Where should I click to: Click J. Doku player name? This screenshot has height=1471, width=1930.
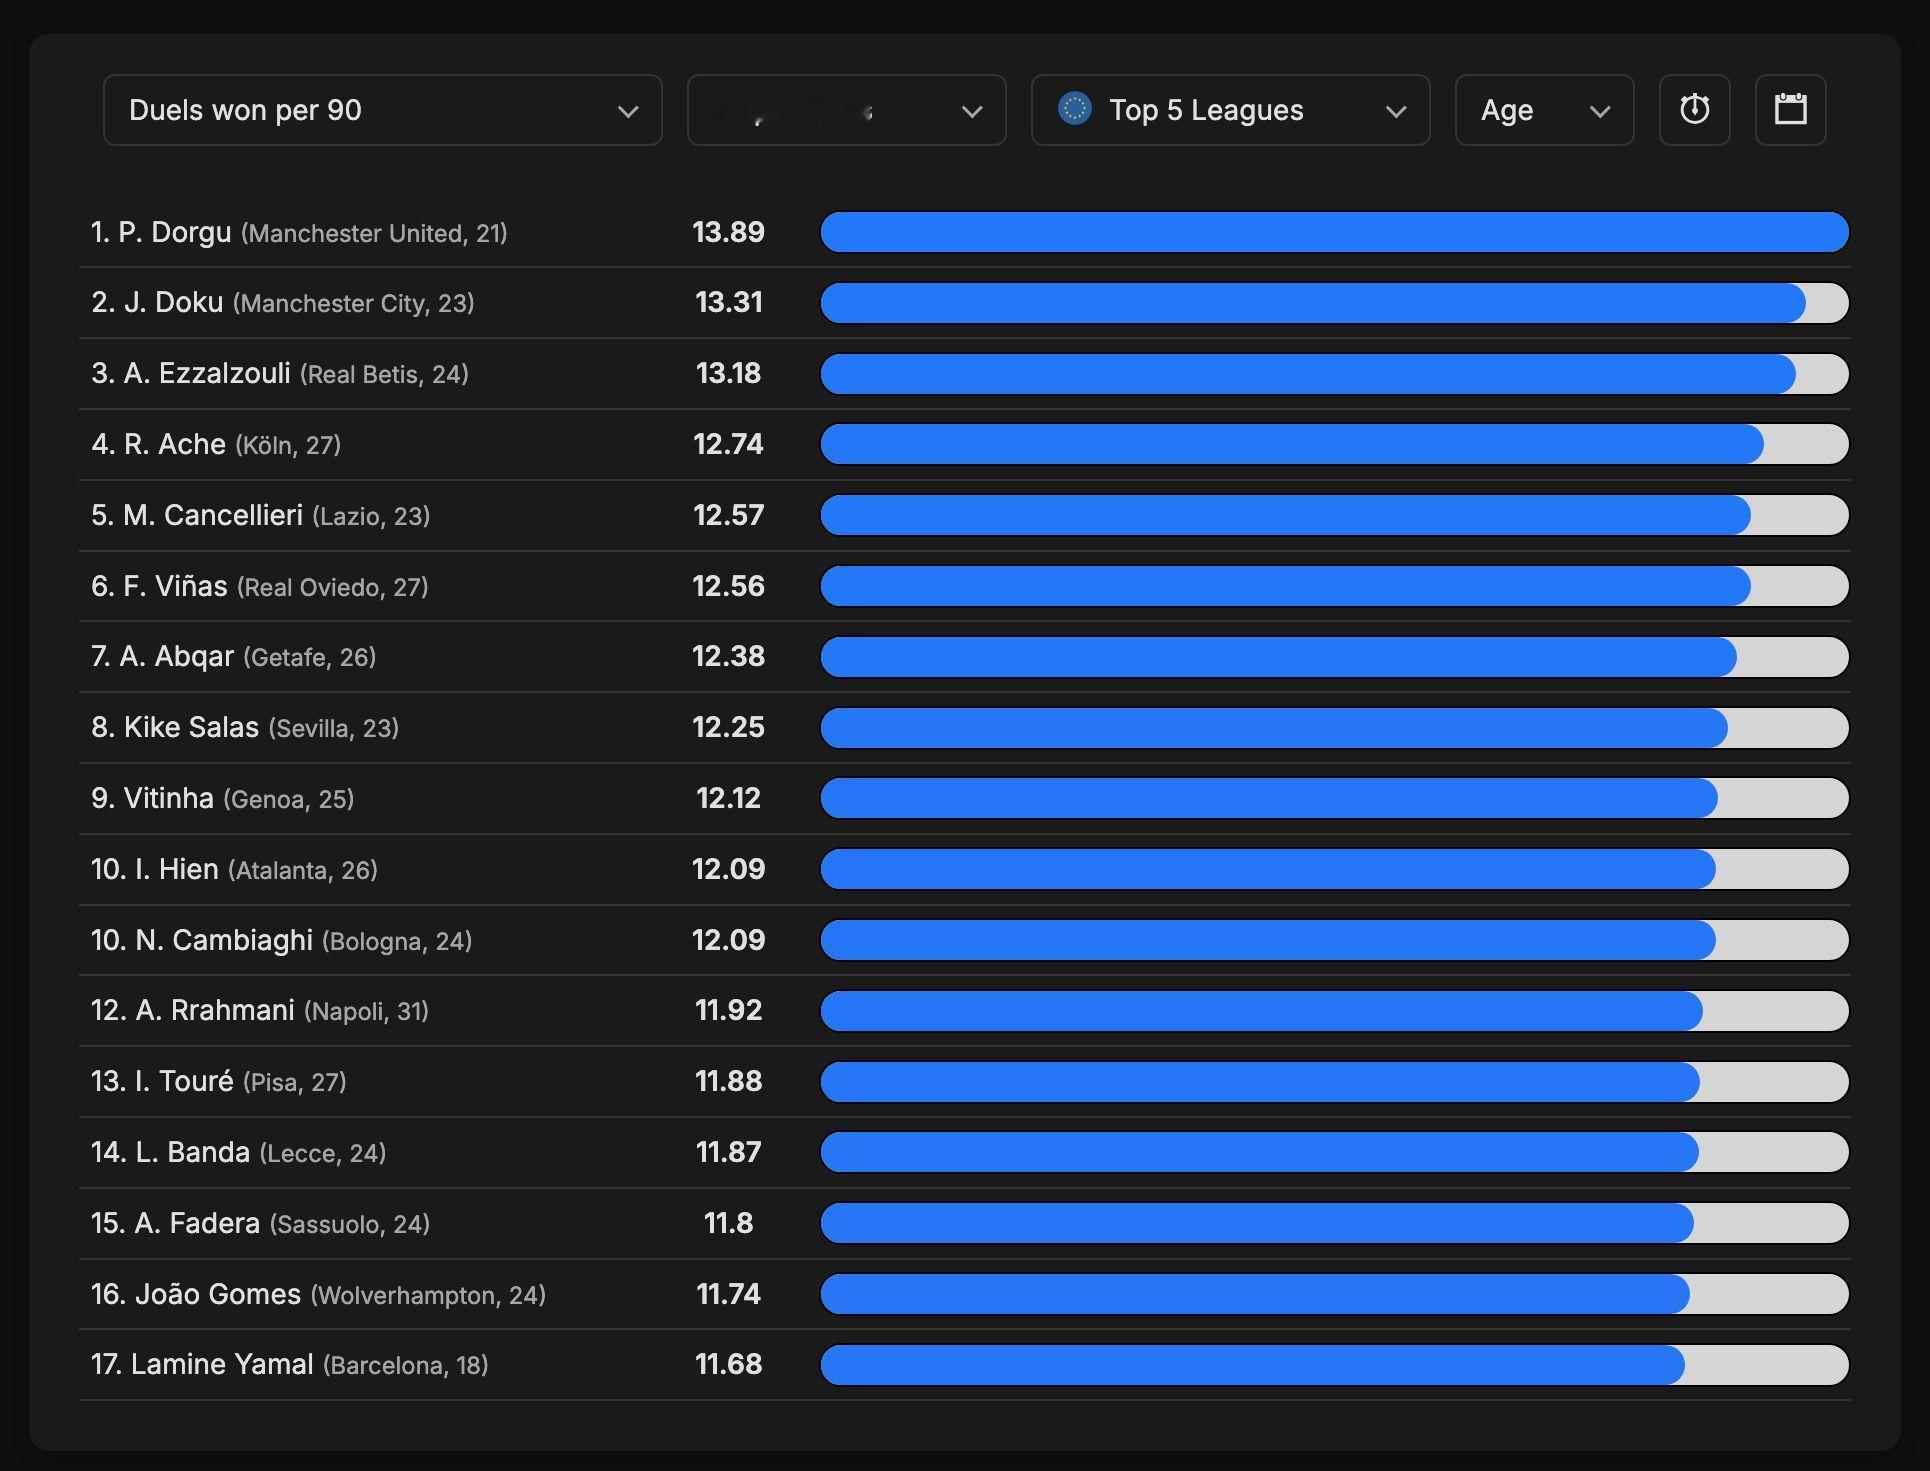point(173,303)
